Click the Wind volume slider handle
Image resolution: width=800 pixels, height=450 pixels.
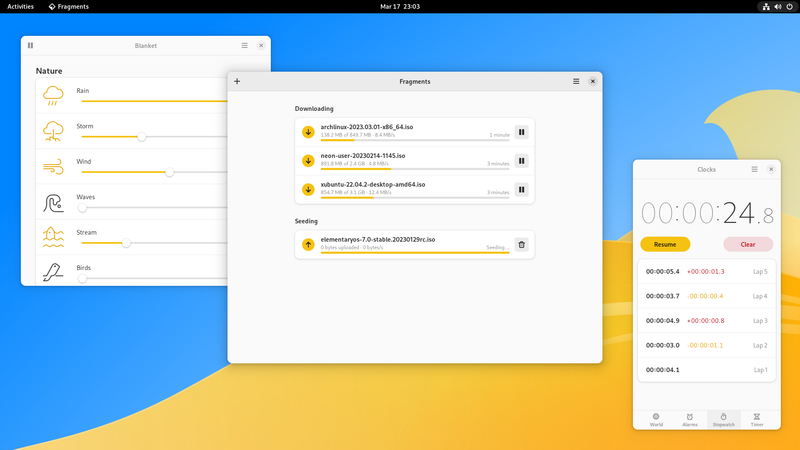click(169, 172)
